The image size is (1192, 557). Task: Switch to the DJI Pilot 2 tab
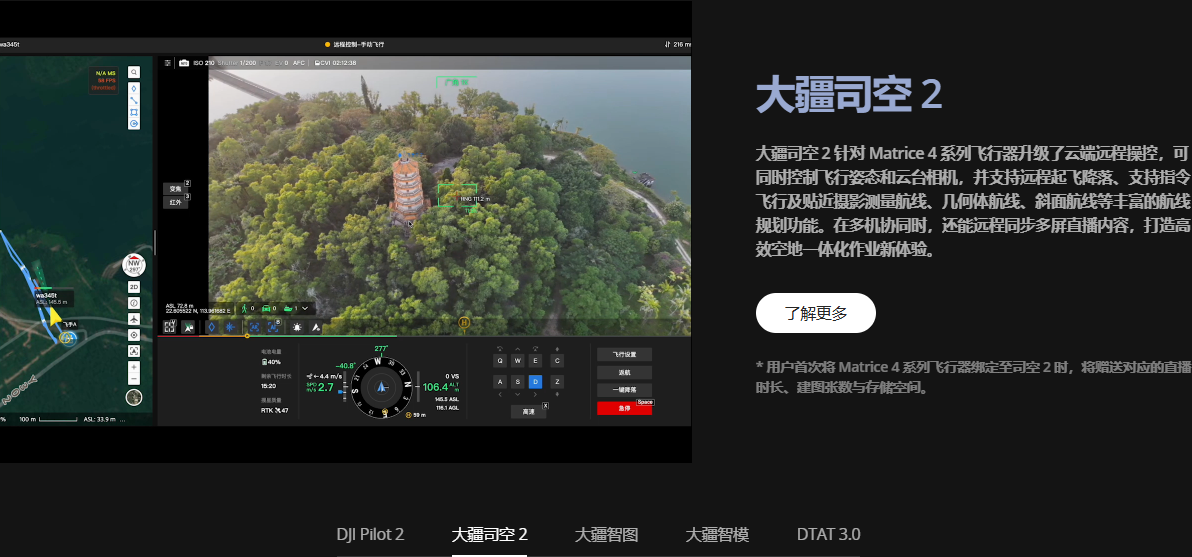pyautogui.click(x=370, y=534)
